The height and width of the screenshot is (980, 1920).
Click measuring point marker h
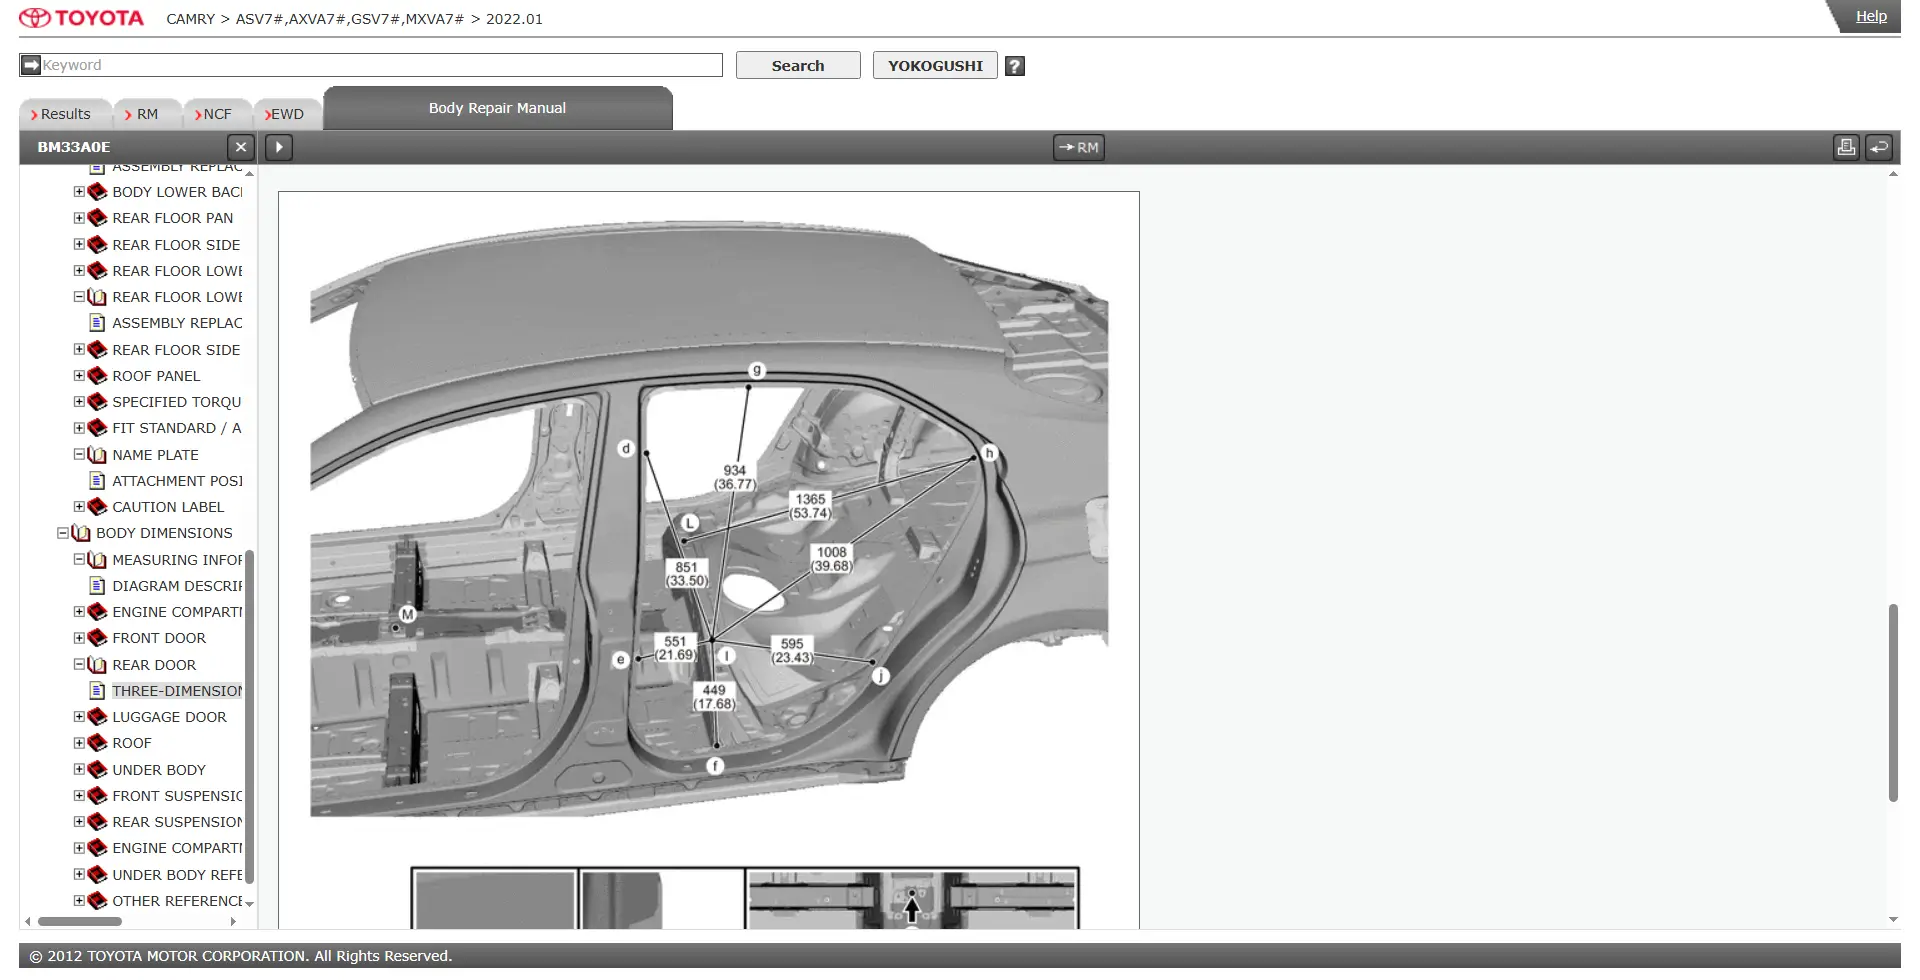pos(989,453)
